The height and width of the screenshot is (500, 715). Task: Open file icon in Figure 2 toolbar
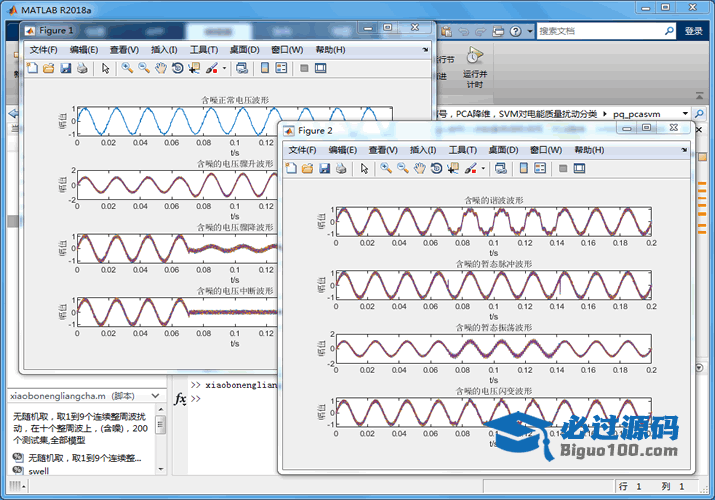tap(308, 168)
